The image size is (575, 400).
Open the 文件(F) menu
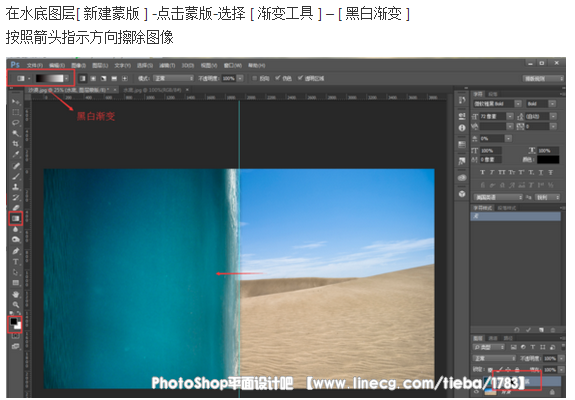click(x=34, y=65)
